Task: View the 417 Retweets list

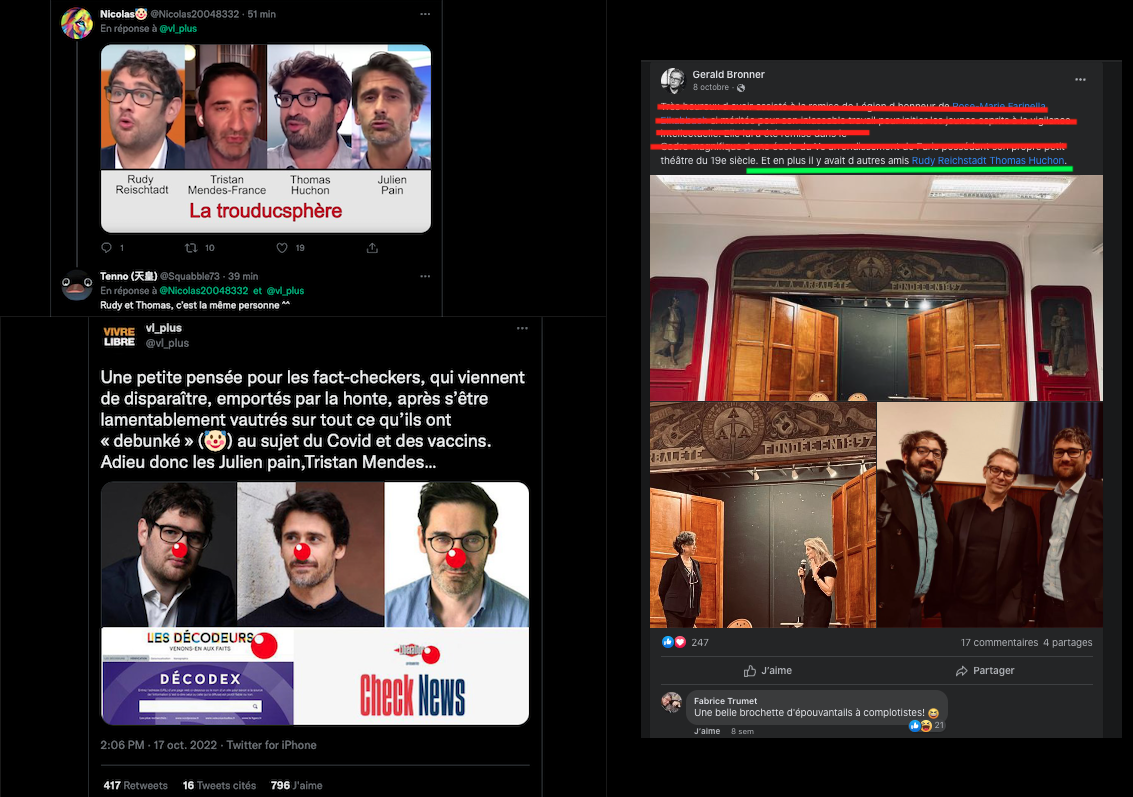Action: click(x=136, y=785)
